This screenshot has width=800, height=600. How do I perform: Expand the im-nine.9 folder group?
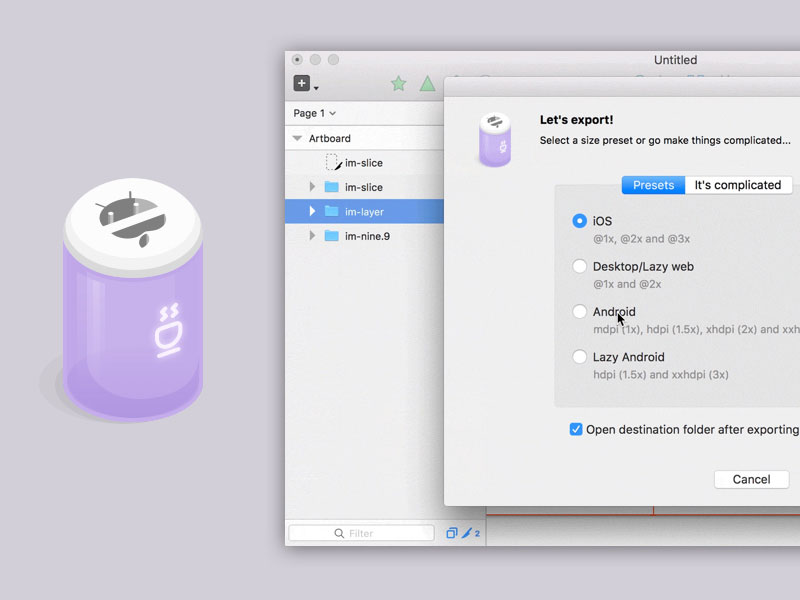click(x=312, y=236)
